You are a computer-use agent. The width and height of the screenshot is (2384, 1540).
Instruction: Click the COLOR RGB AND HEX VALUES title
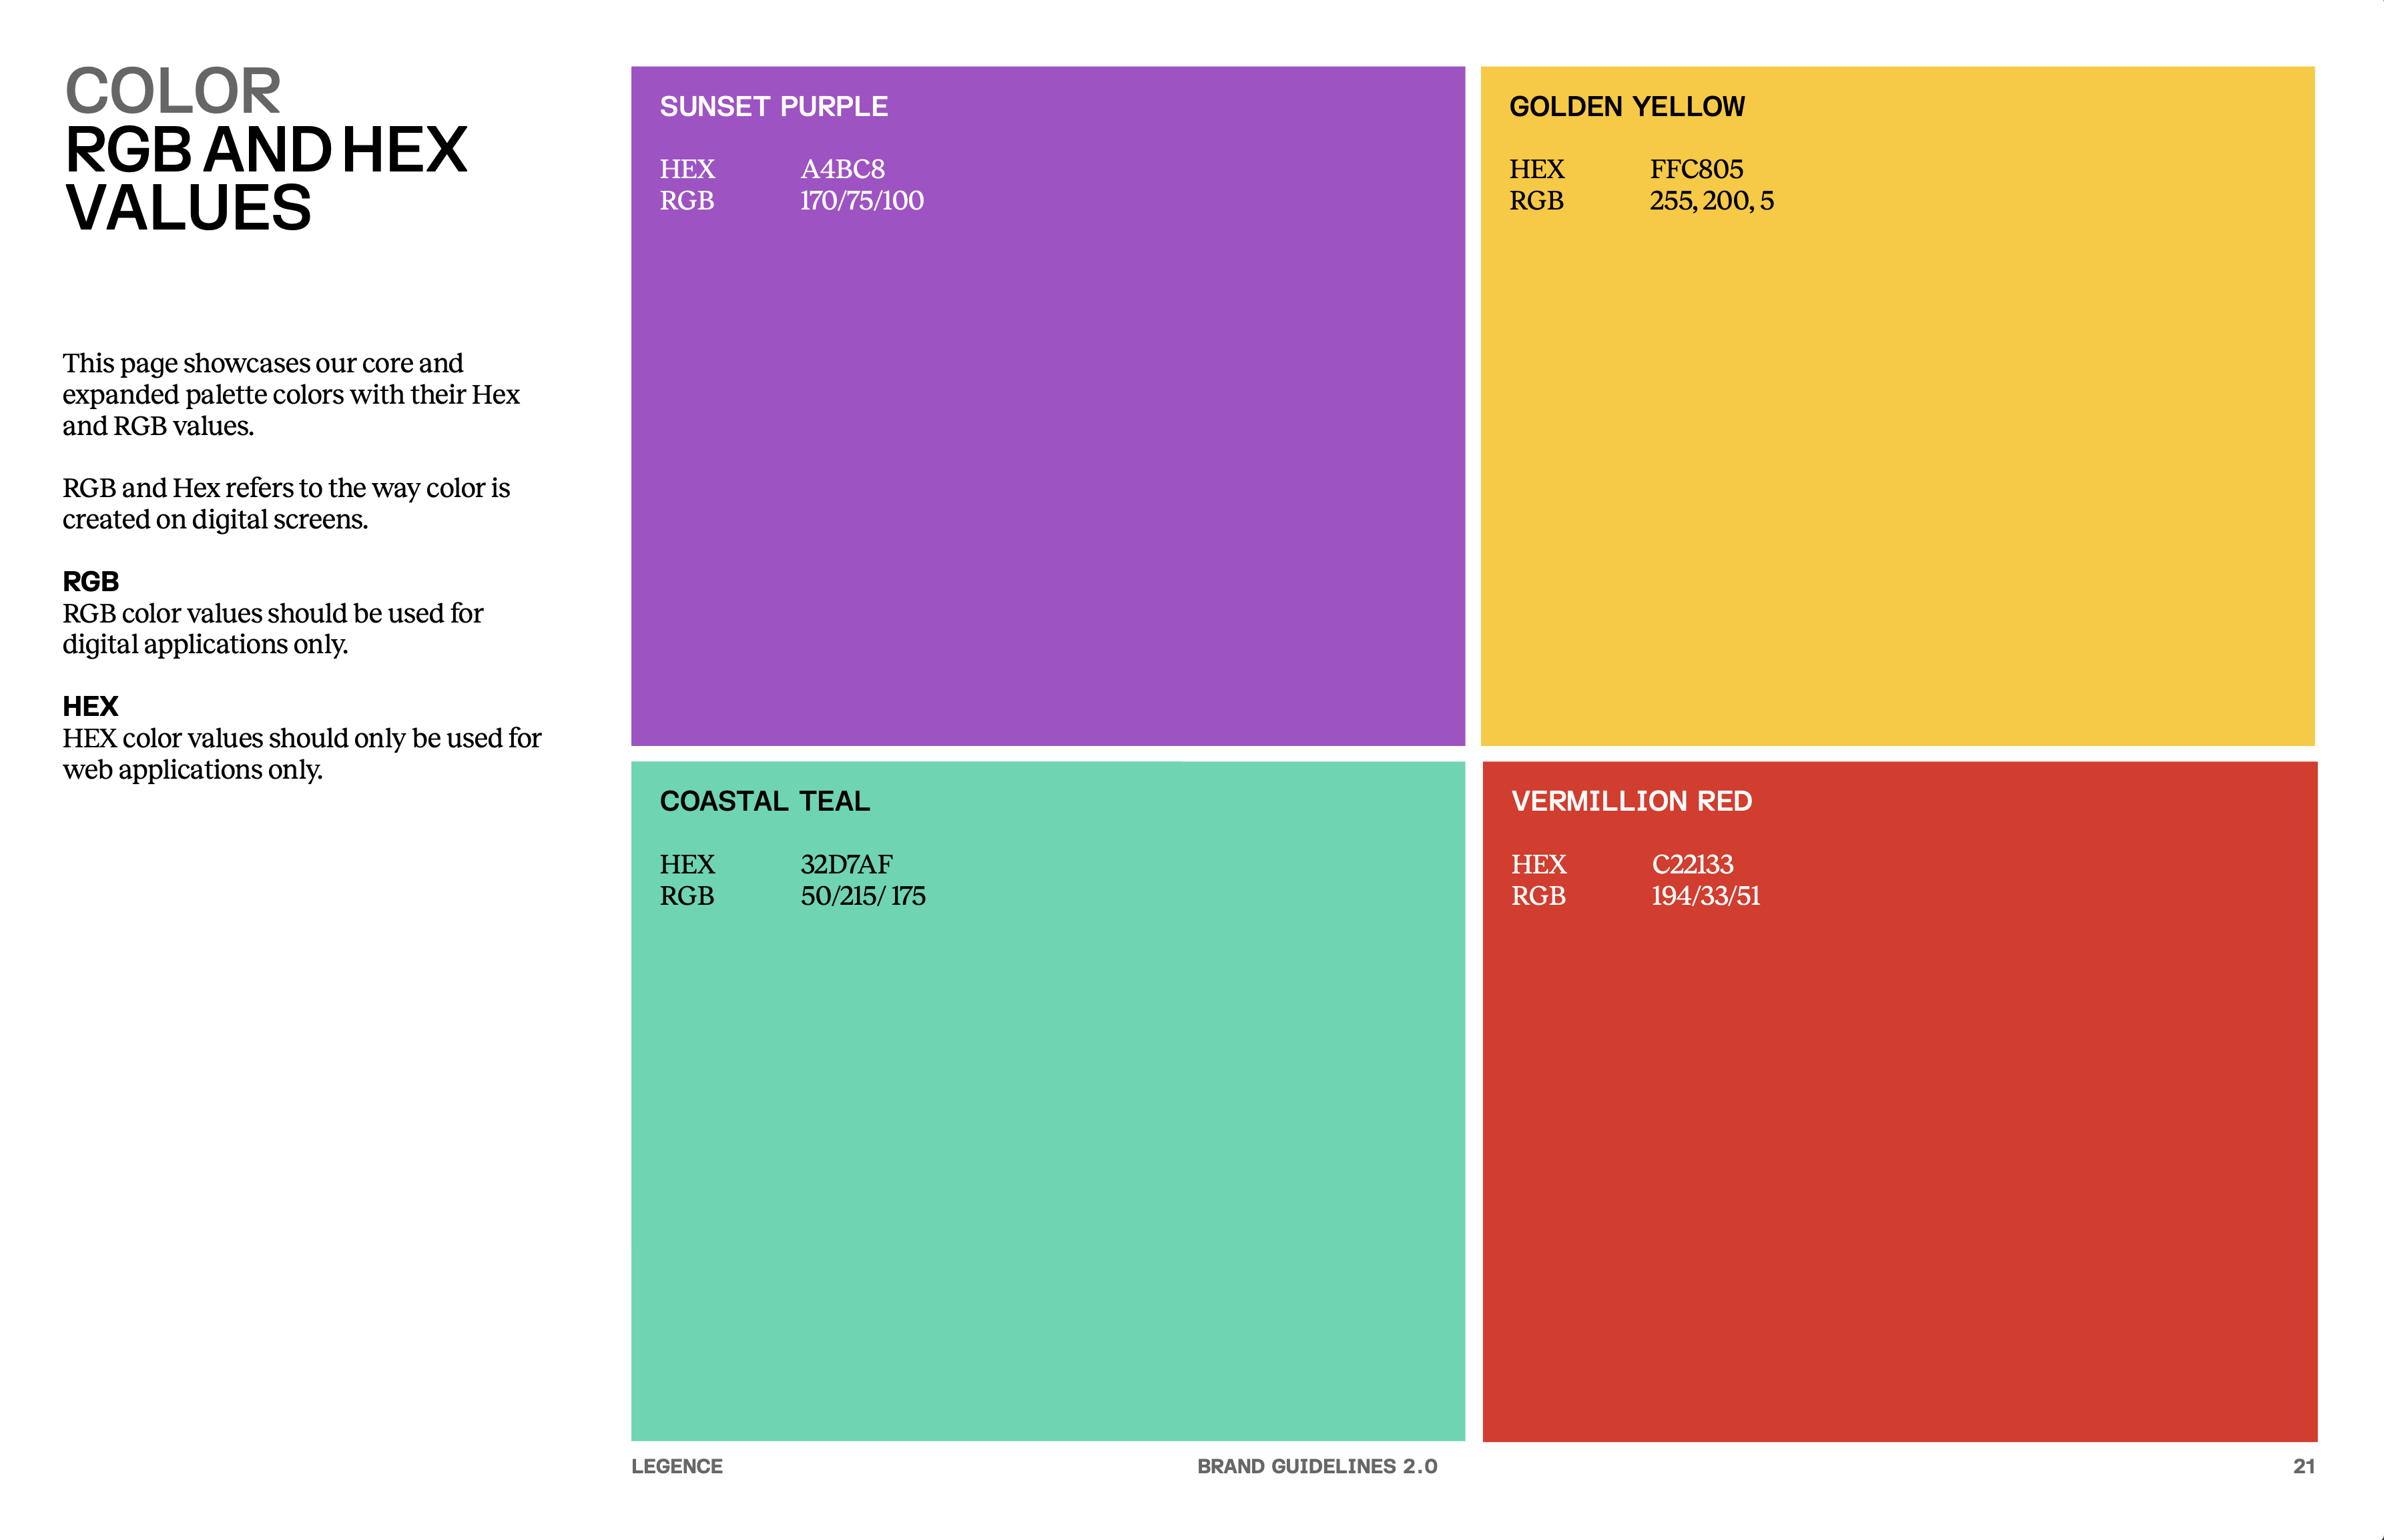click(265, 149)
